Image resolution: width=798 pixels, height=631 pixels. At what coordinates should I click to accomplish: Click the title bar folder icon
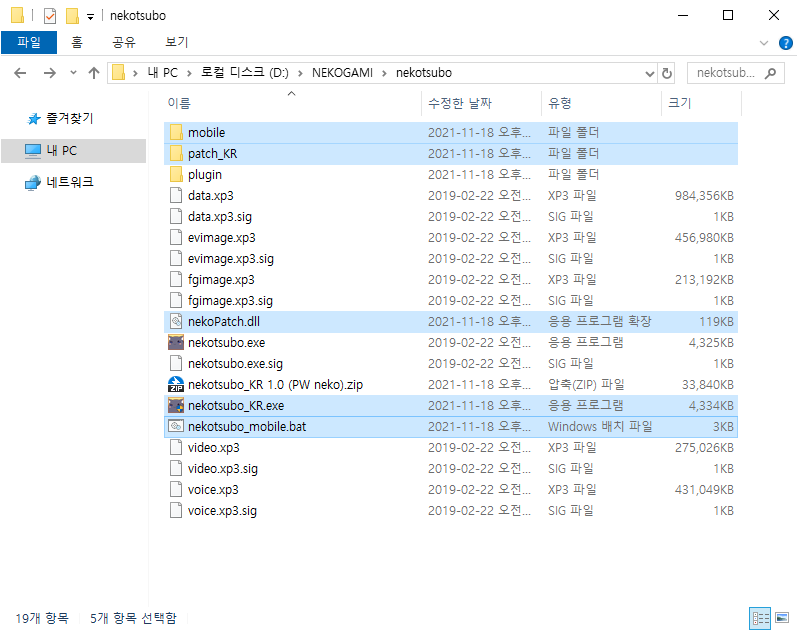[17, 15]
